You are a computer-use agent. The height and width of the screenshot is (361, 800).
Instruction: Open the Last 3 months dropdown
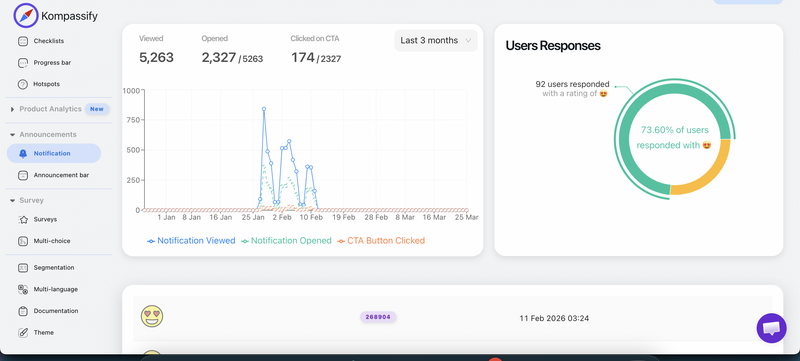click(436, 40)
